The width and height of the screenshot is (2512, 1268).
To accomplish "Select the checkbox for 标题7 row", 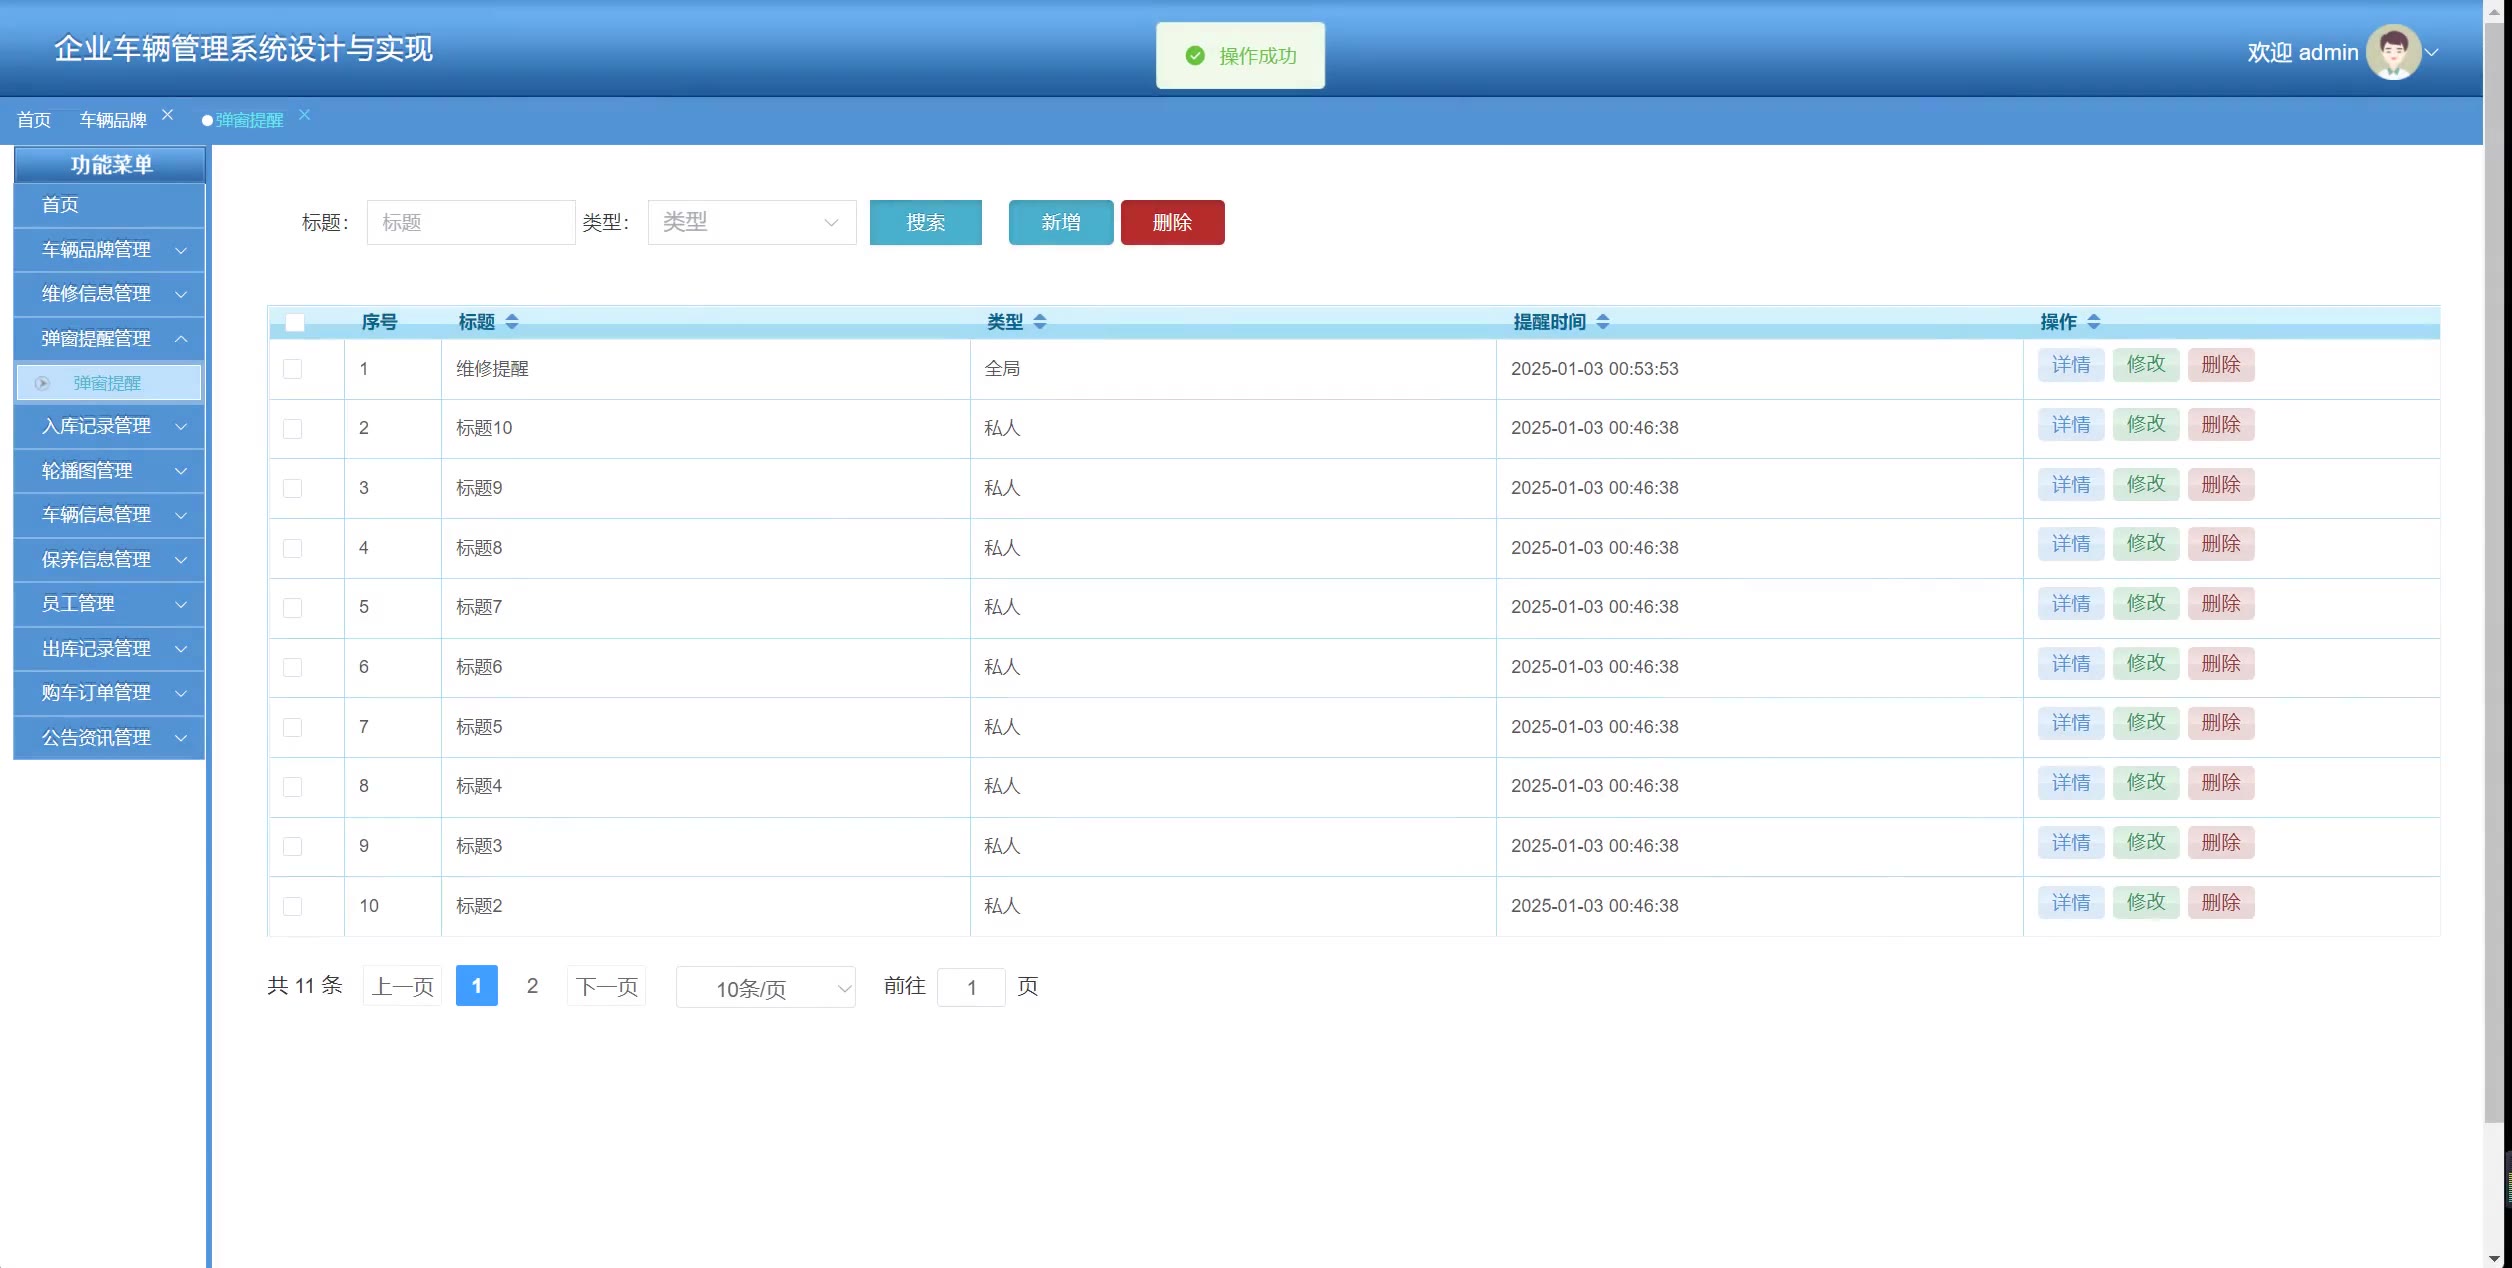I will [x=292, y=607].
